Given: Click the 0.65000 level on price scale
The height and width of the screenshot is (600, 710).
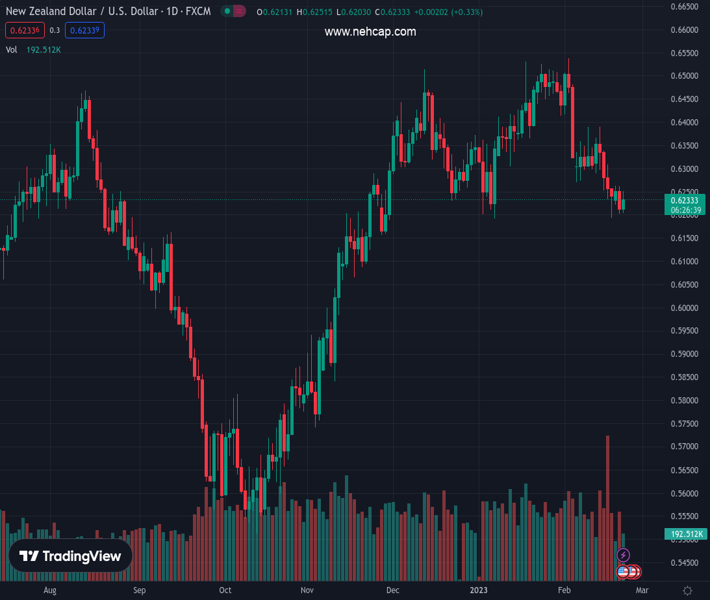Looking at the screenshot, I should click(684, 76).
